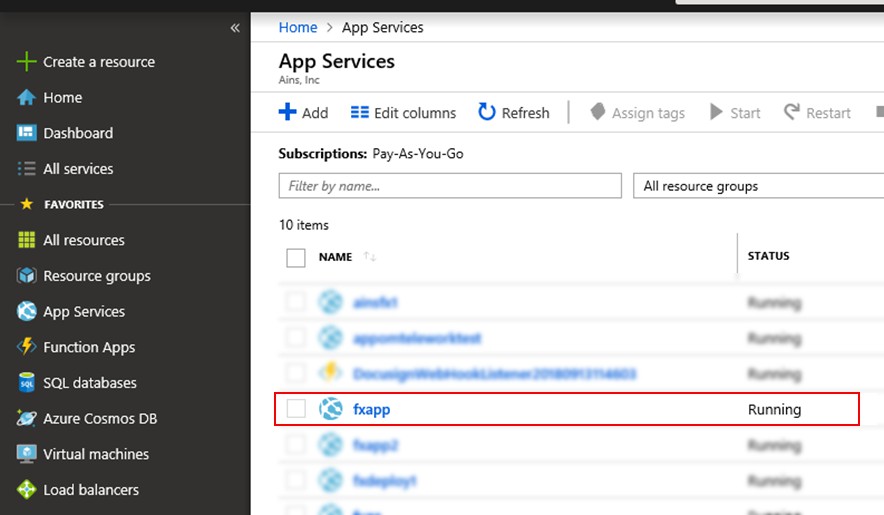Click the STATUS column header
Viewport: 884px width, 515px height.
768,256
